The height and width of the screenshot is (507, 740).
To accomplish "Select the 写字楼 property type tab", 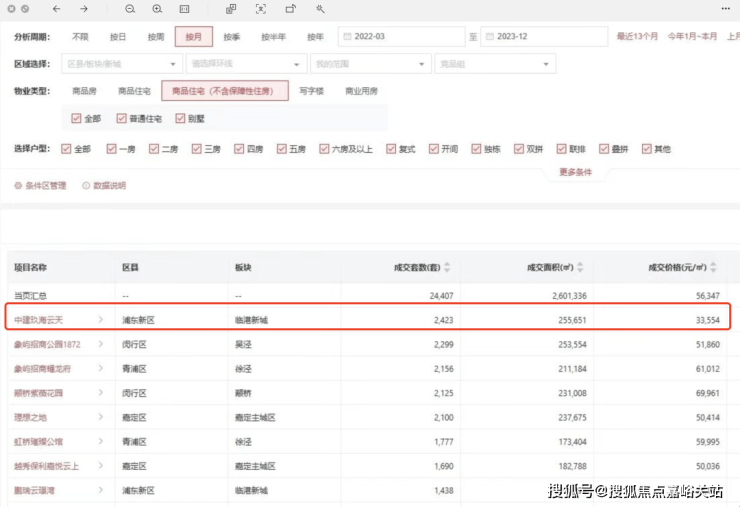I will coord(312,91).
